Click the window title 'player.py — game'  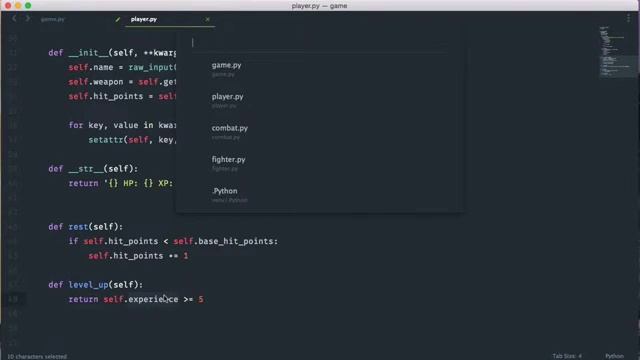tap(319, 6)
